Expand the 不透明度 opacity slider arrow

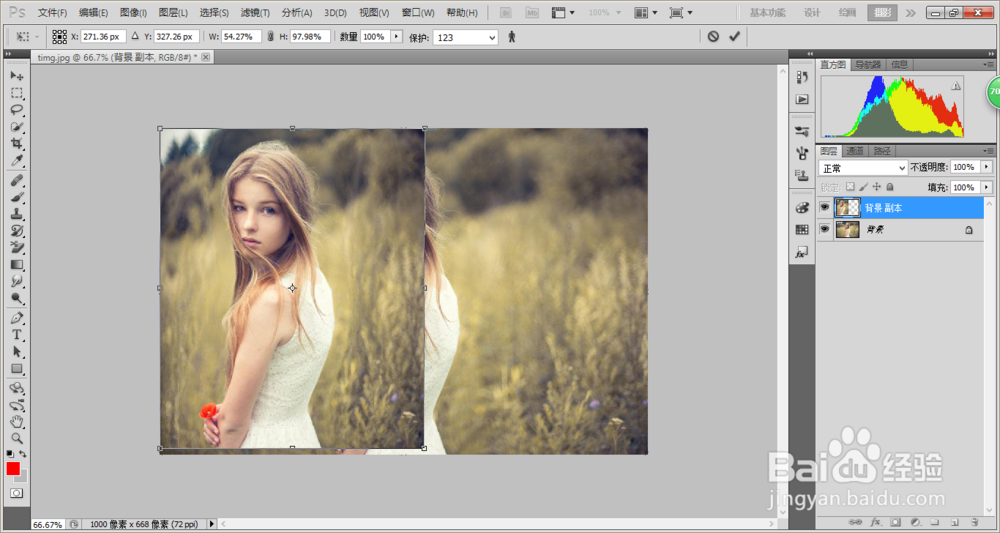click(987, 167)
